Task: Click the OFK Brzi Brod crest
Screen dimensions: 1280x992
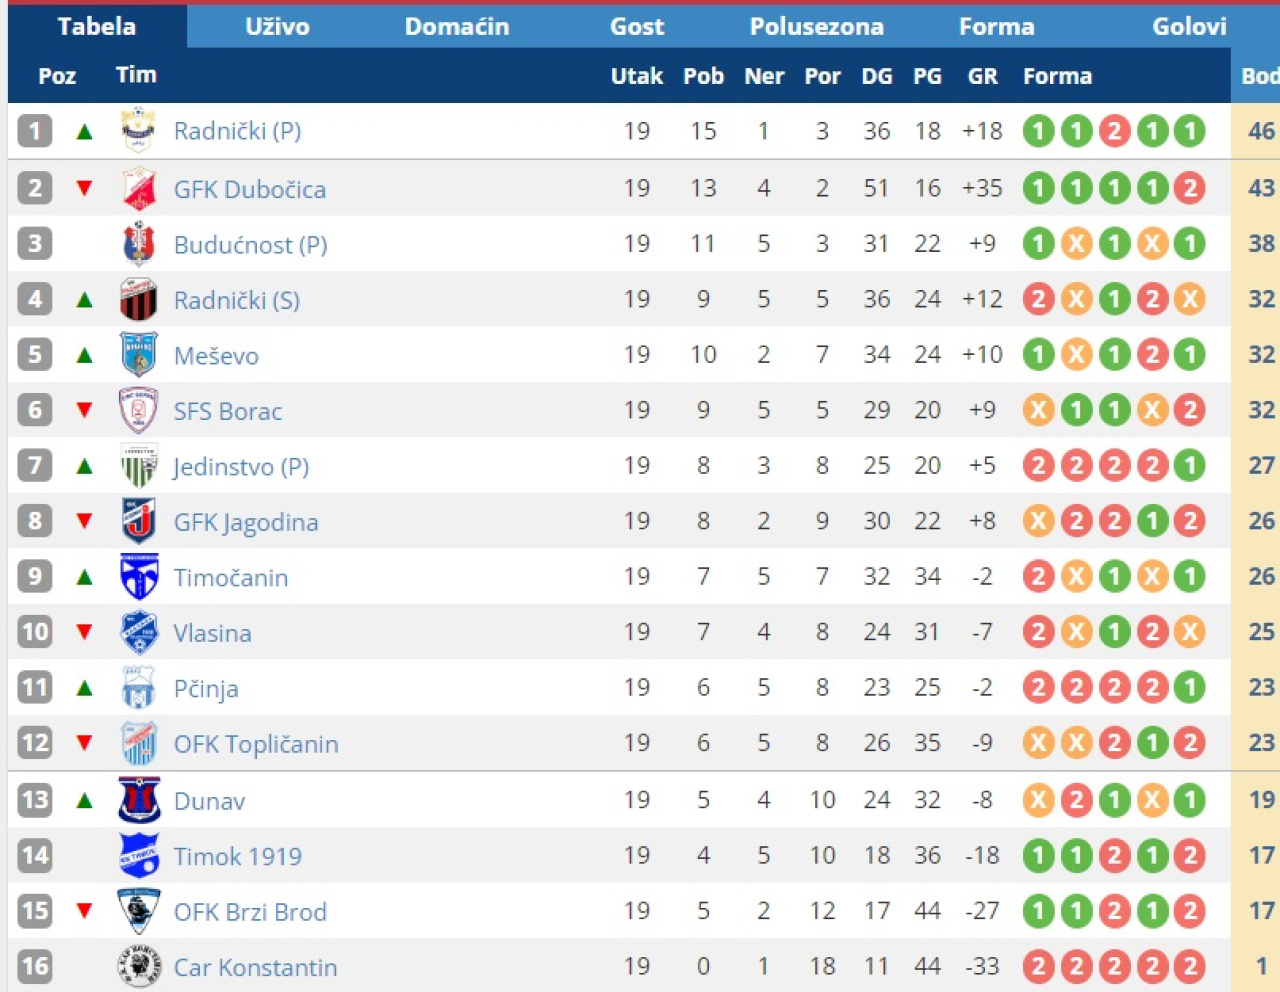Action: pyautogui.click(x=138, y=911)
